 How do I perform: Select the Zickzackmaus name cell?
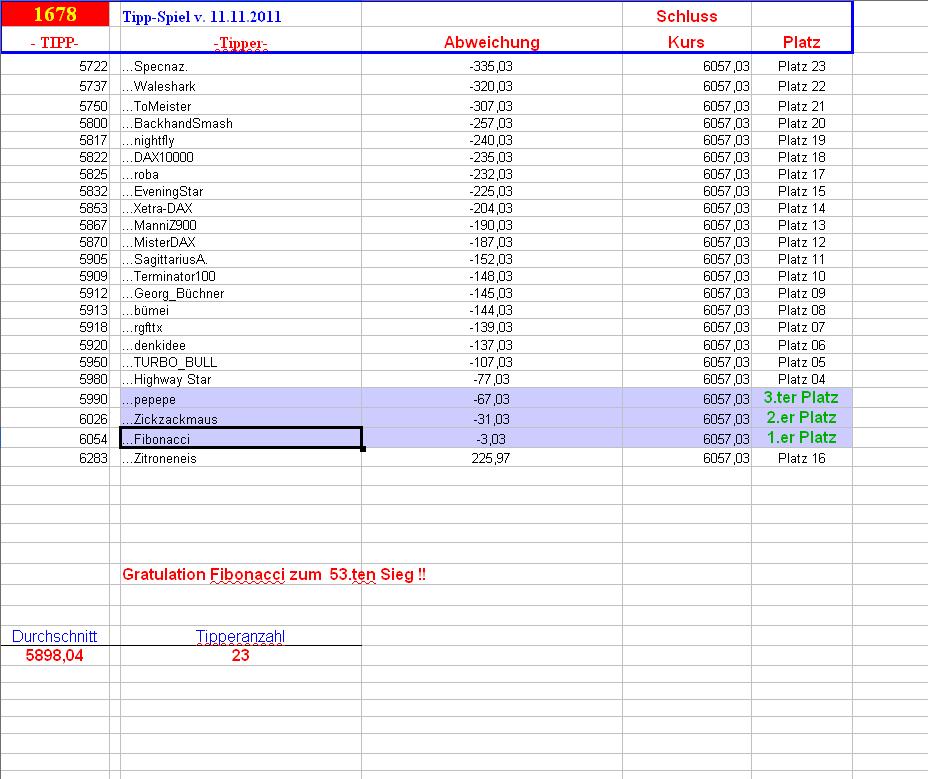pyautogui.click(x=241, y=418)
